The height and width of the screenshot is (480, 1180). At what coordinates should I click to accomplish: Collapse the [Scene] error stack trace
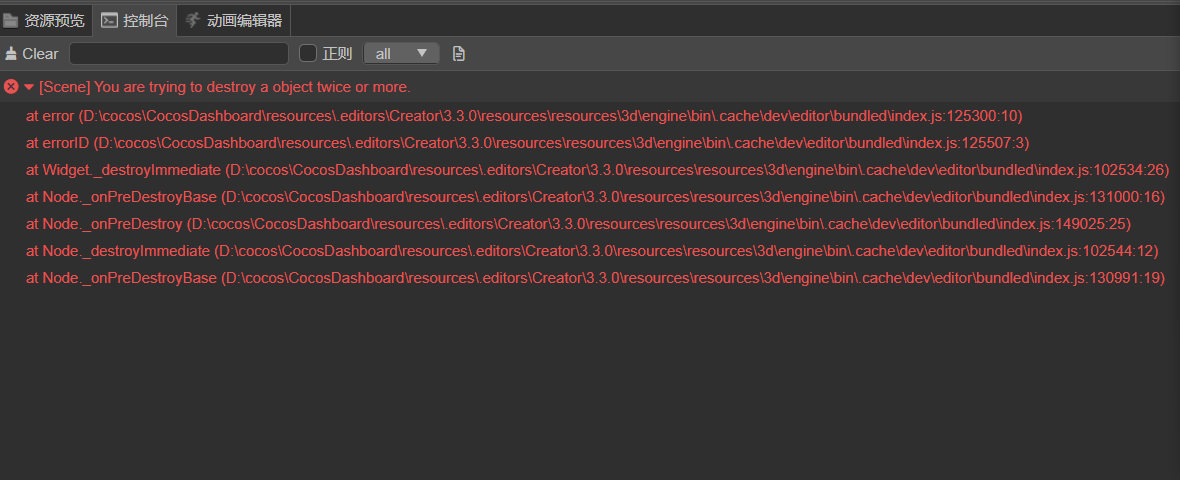(29, 87)
